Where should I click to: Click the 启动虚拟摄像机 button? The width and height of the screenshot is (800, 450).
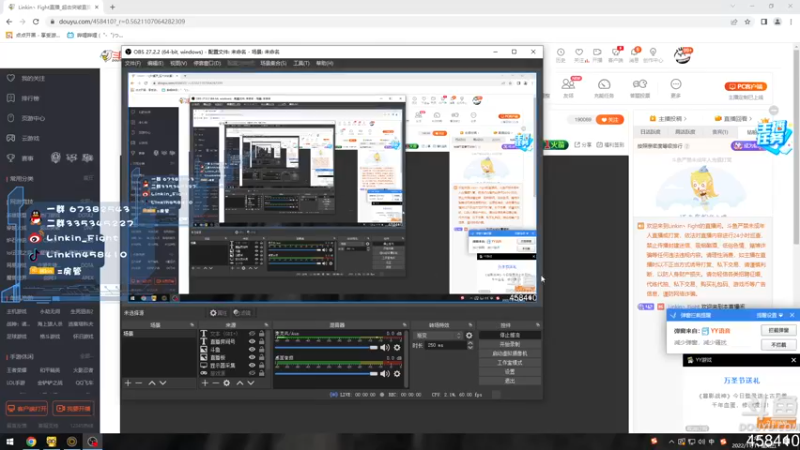click(x=510, y=354)
